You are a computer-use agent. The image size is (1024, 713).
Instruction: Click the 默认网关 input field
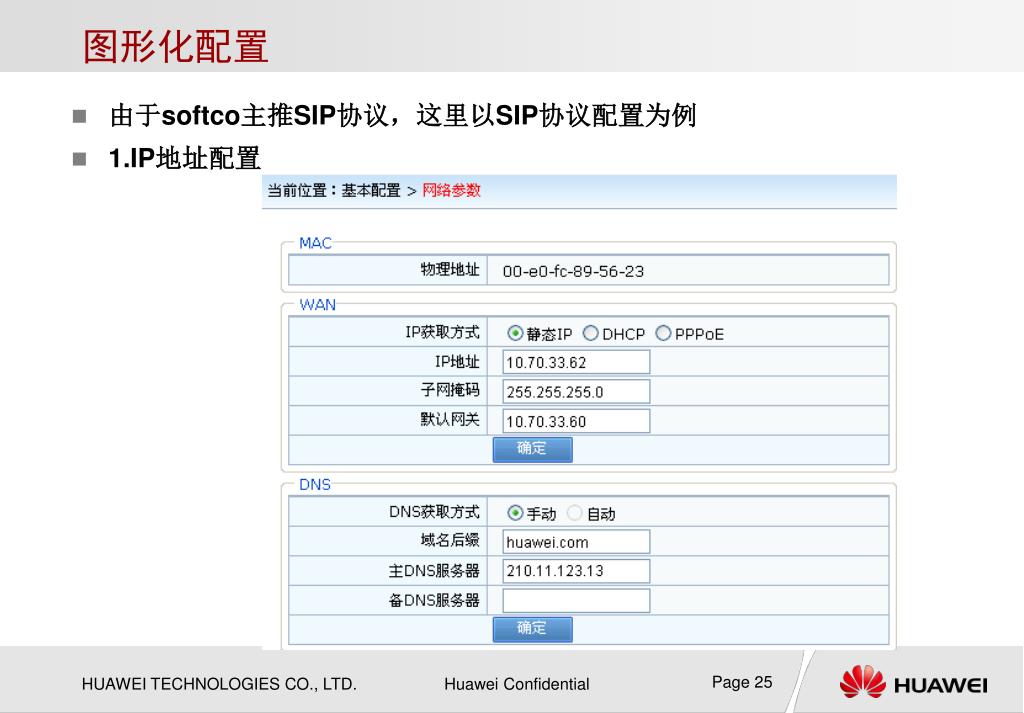pos(576,420)
